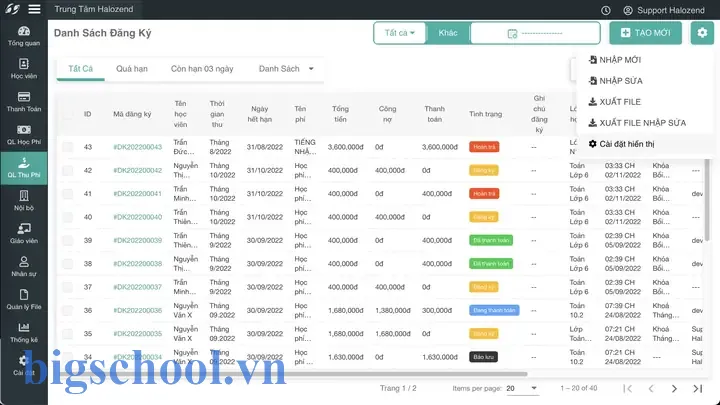The image size is (720, 405).
Task: Click the green settings gear button
Action: point(702,33)
